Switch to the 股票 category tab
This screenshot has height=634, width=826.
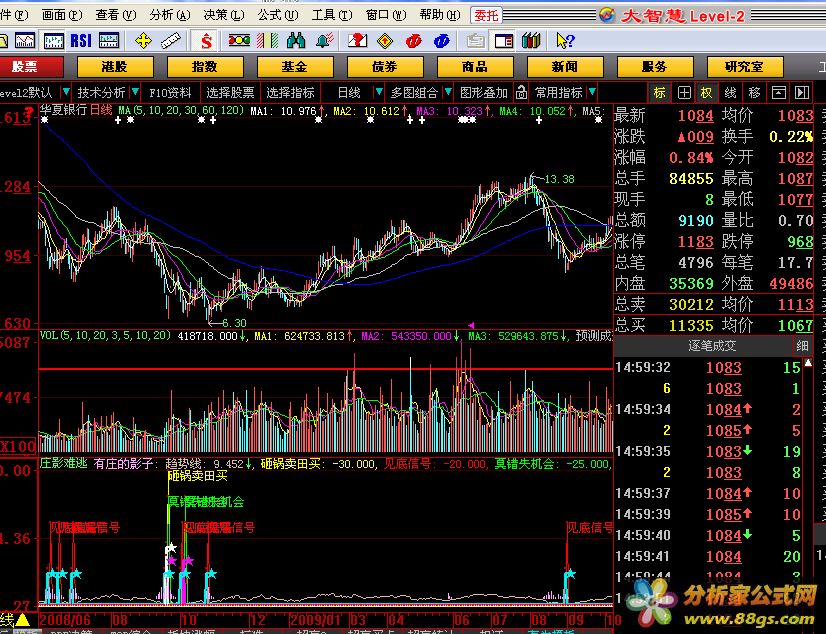tap(30, 67)
